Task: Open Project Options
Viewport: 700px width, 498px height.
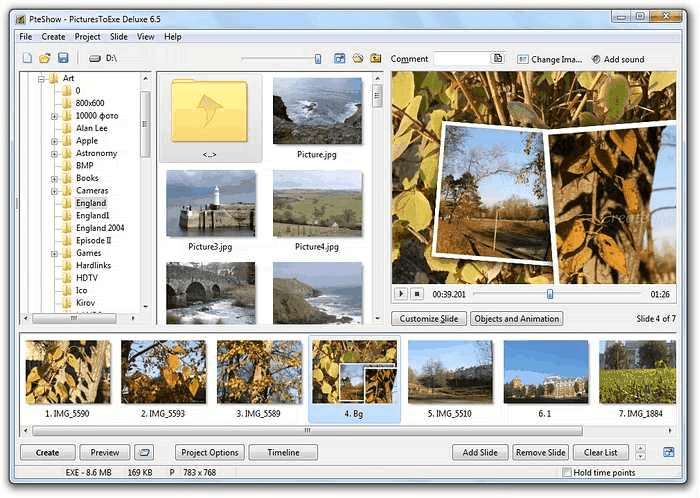Action: (210, 452)
